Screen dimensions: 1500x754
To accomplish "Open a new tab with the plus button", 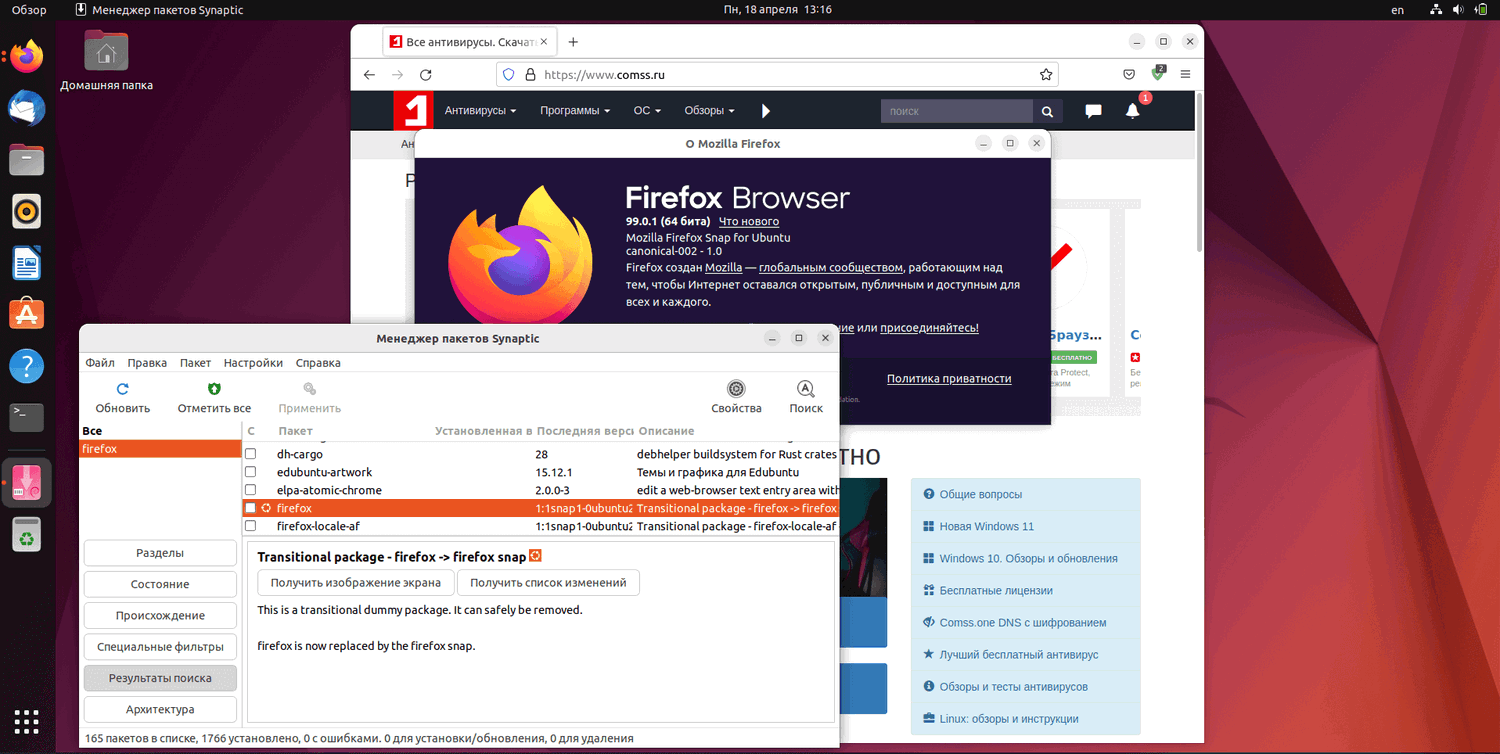I will 573,42.
